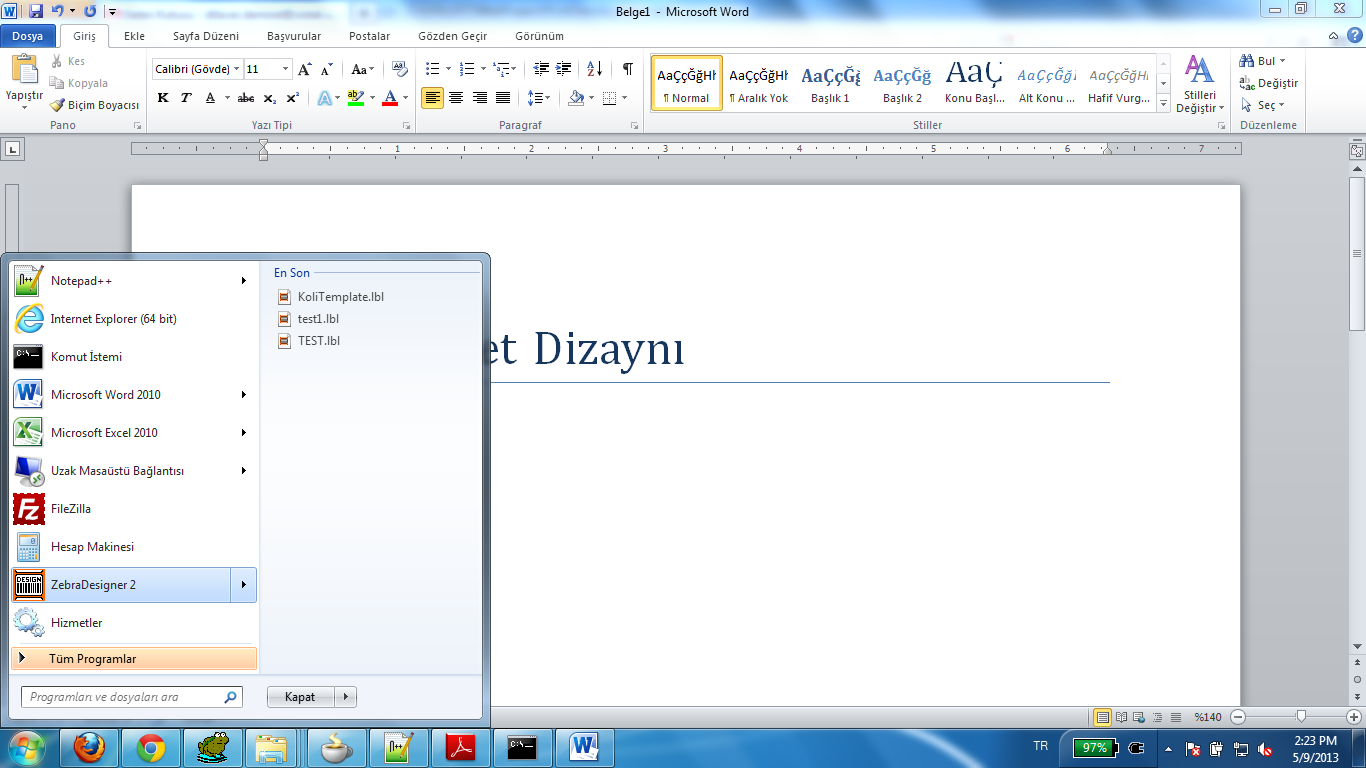Open recent file KoliTemplate.lbl
The image size is (1366, 768).
point(331,297)
